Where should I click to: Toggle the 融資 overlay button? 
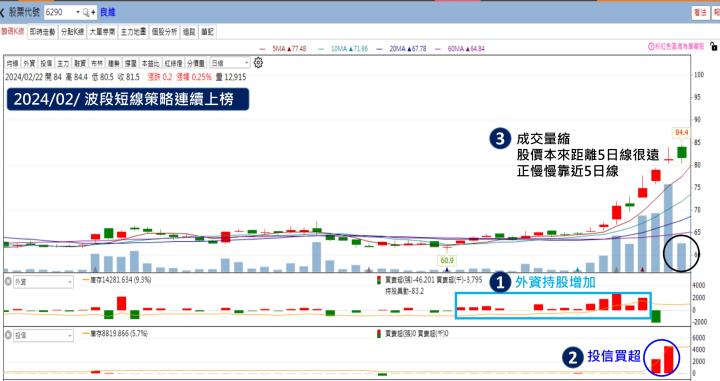point(80,63)
